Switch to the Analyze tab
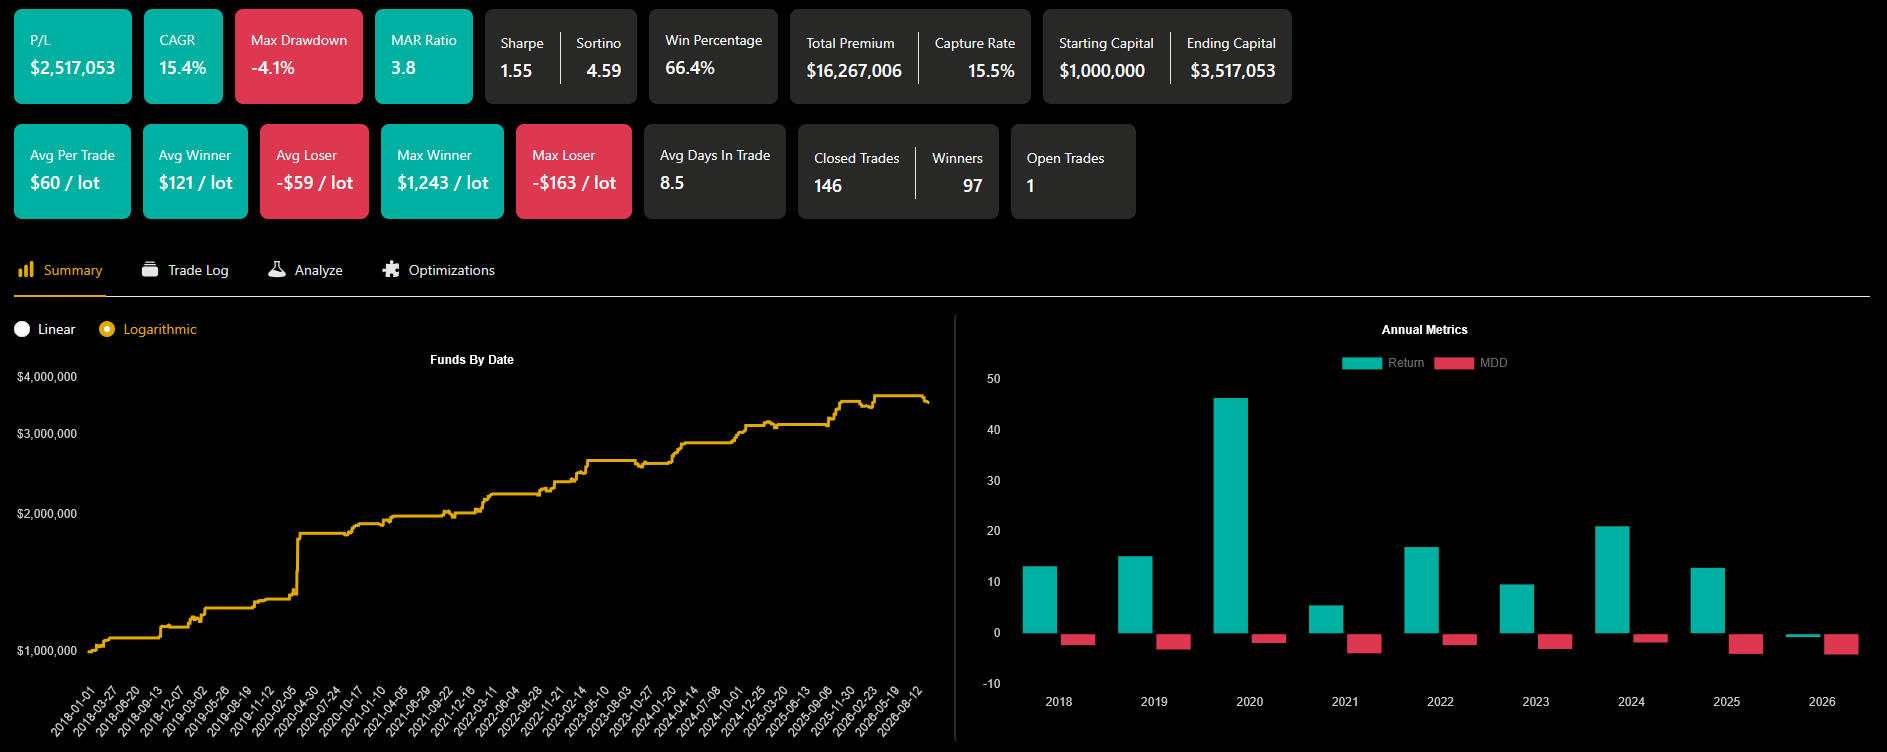The height and width of the screenshot is (752, 1887). (x=305, y=270)
